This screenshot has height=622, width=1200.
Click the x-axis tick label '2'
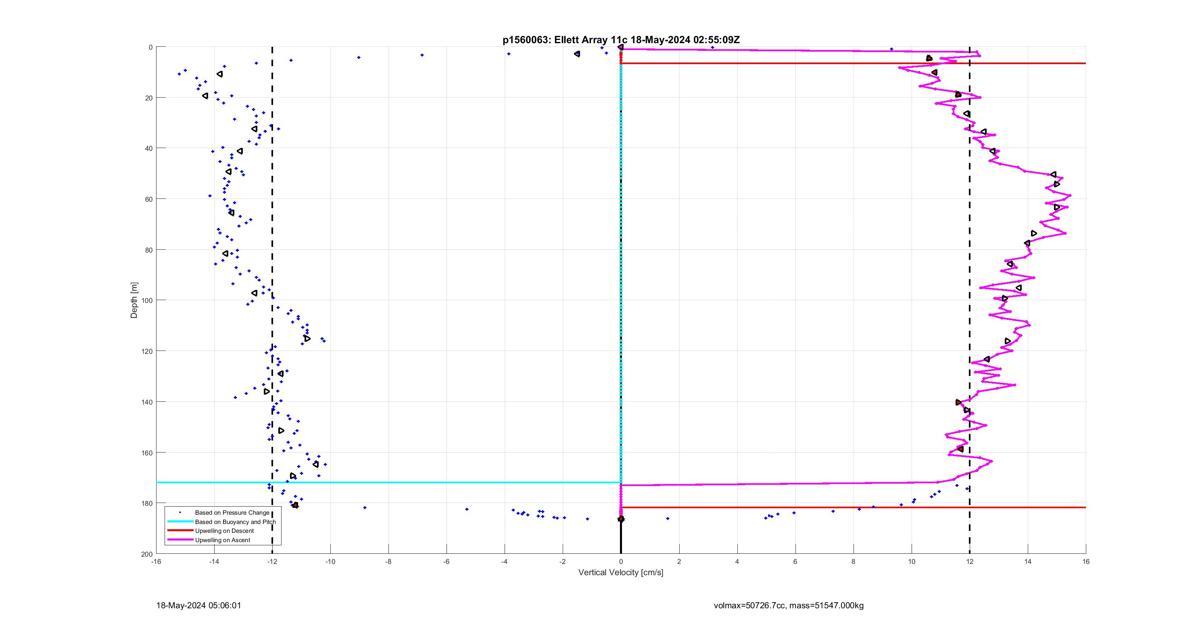click(679, 561)
